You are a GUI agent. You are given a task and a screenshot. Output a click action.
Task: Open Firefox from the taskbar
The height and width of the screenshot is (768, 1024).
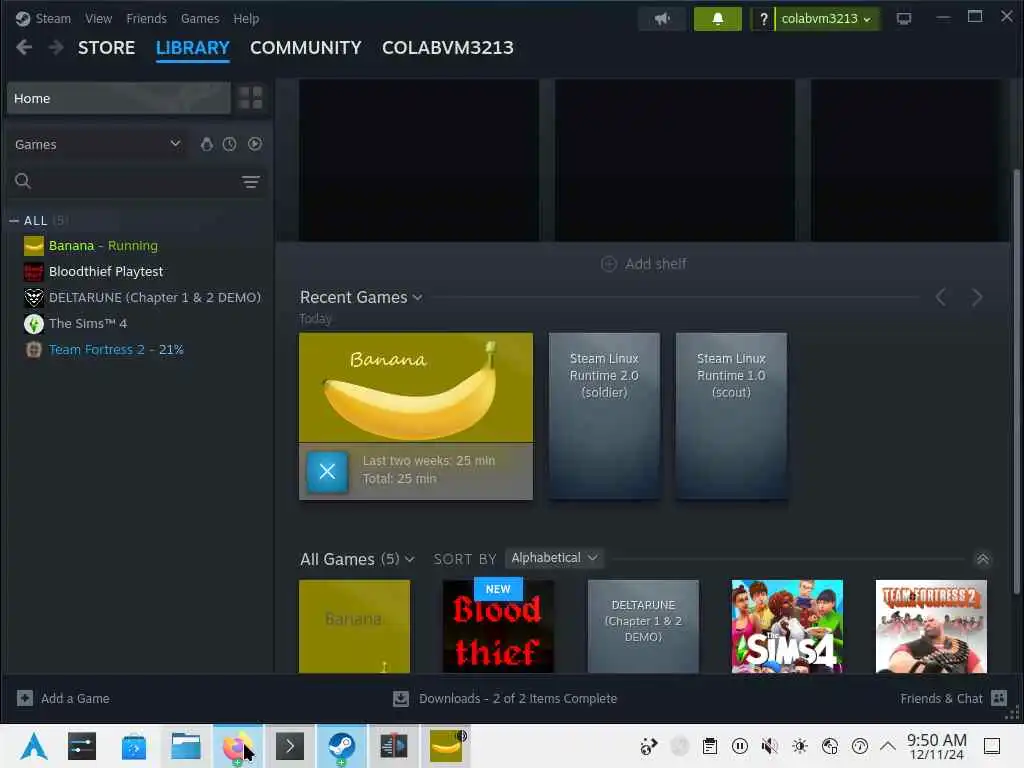tap(238, 746)
